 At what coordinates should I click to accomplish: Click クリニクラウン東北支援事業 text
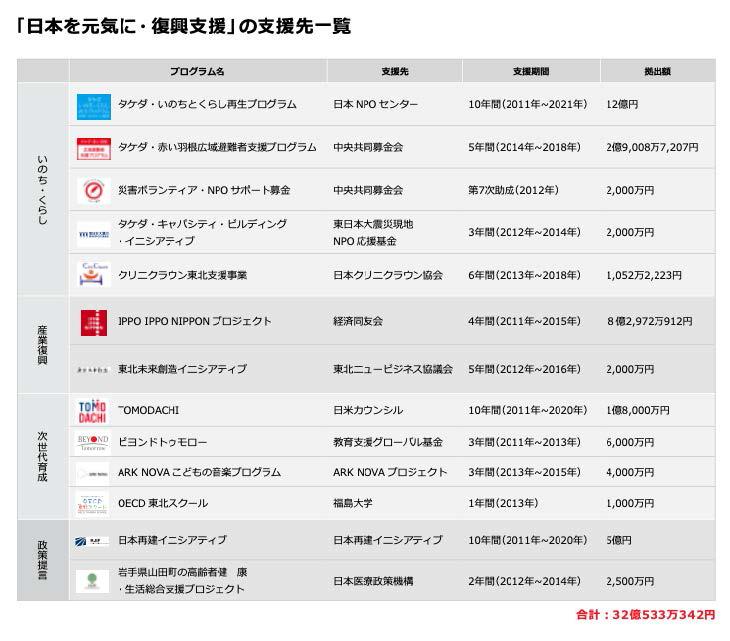(x=182, y=275)
